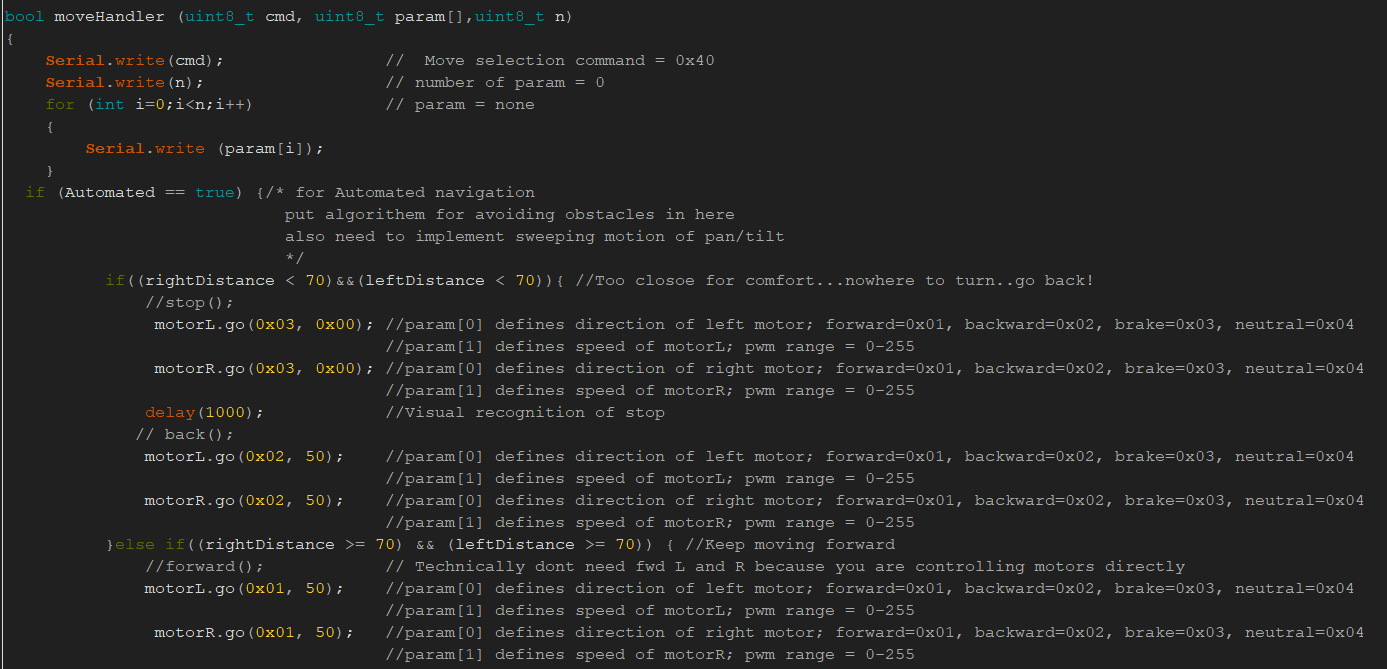Click the //forward(); comment
The height and width of the screenshot is (669, 1387).
[204, 567]
